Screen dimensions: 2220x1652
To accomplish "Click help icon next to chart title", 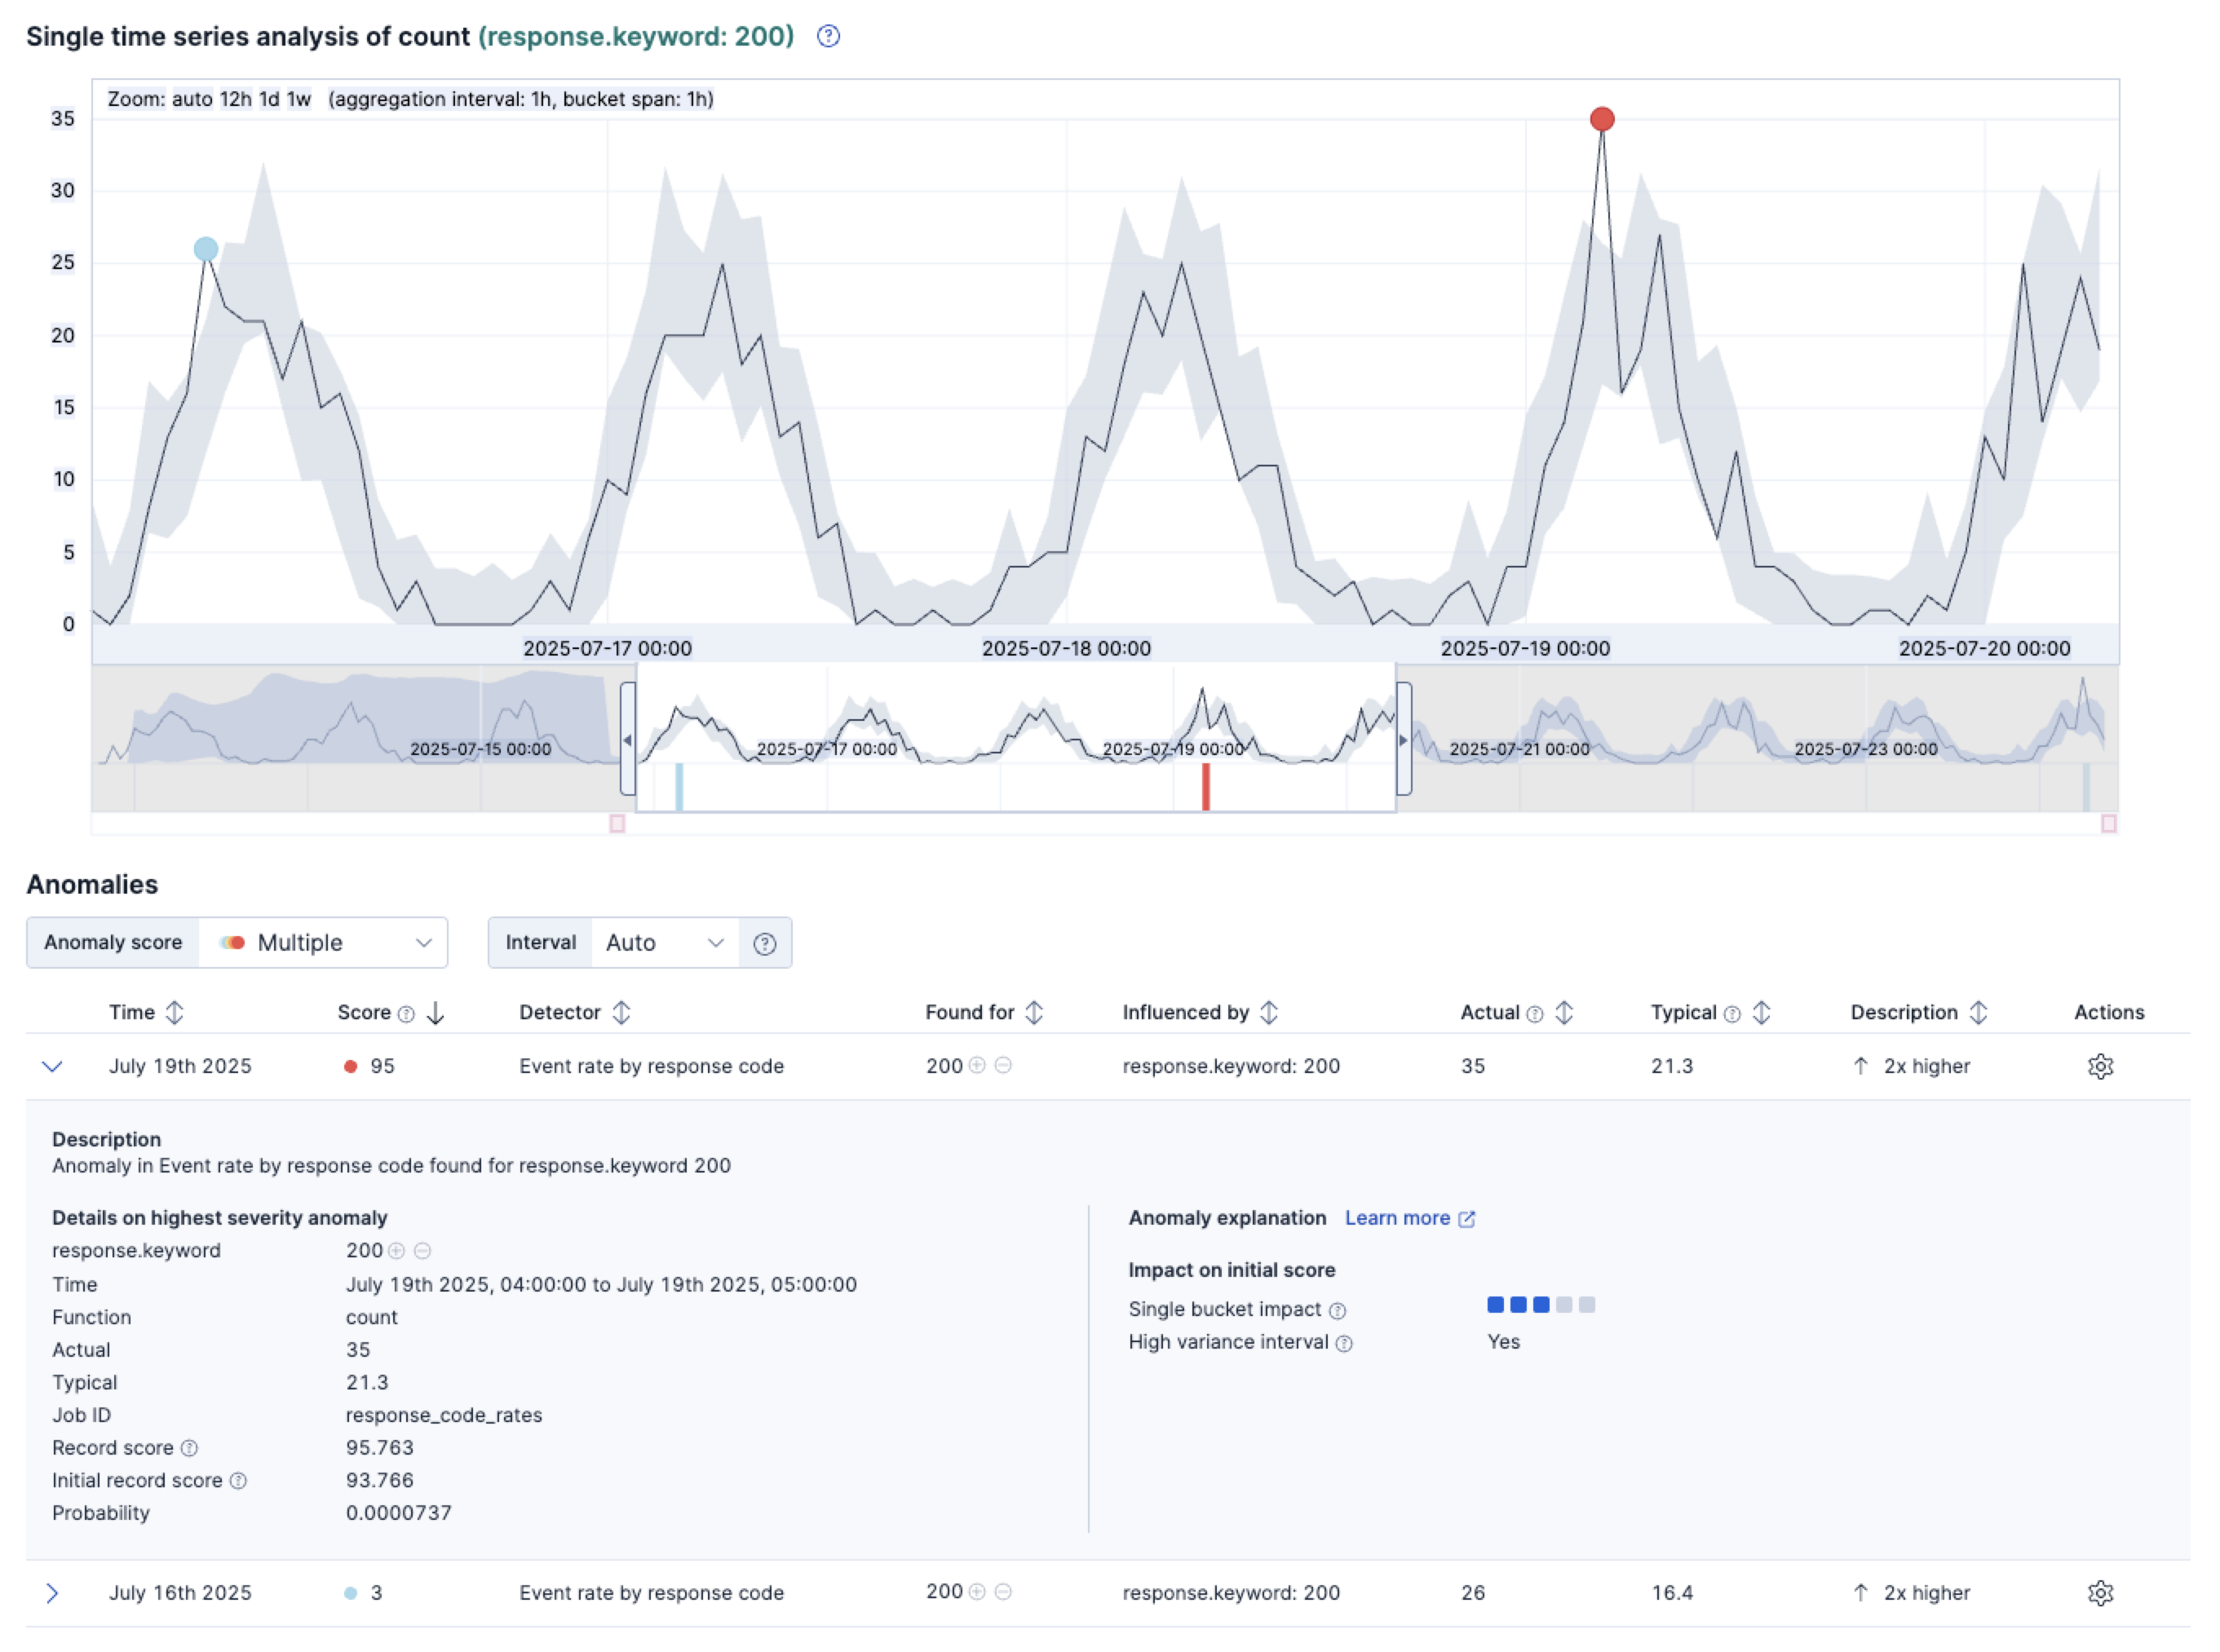I will pyautogui.click(x=828, y=37).
